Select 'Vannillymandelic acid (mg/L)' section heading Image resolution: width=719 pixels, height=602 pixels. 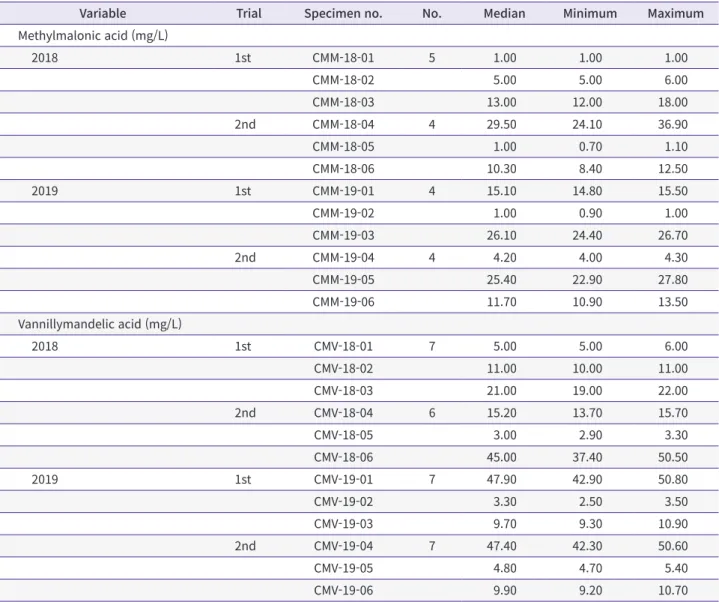coord(100,324)
